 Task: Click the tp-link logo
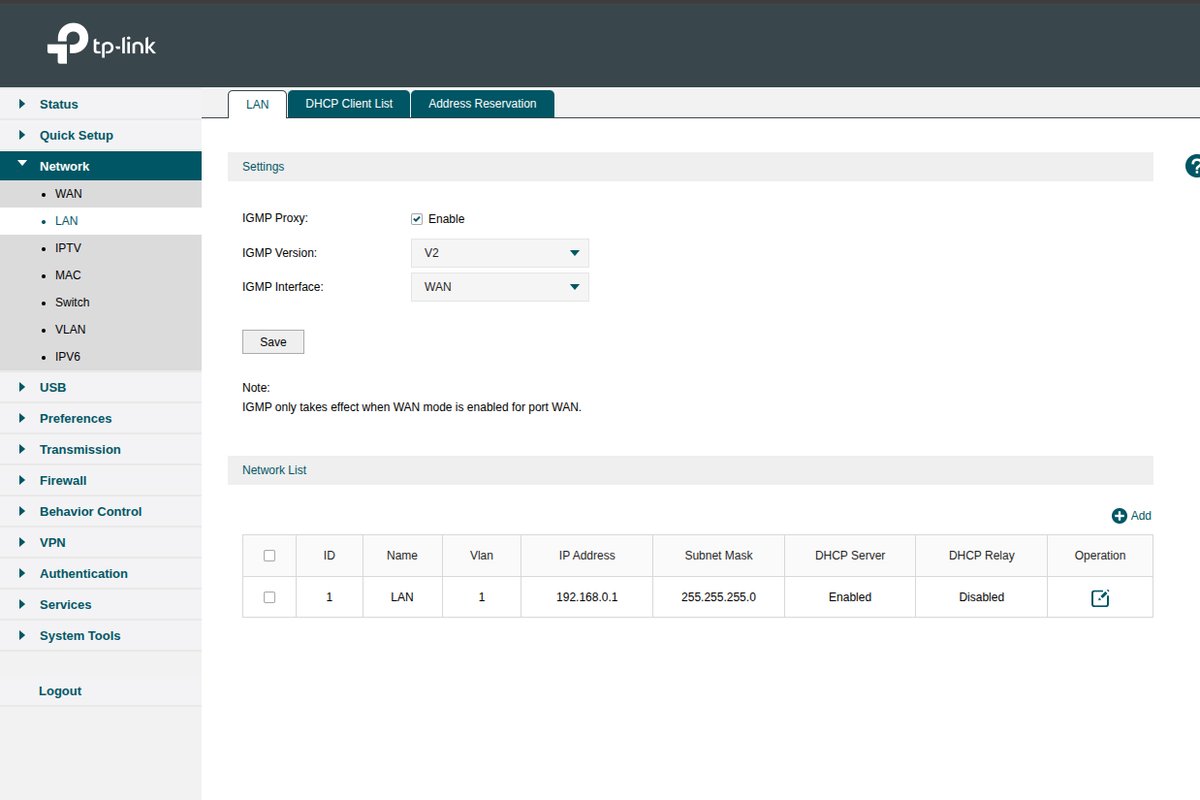click(101, 44)
